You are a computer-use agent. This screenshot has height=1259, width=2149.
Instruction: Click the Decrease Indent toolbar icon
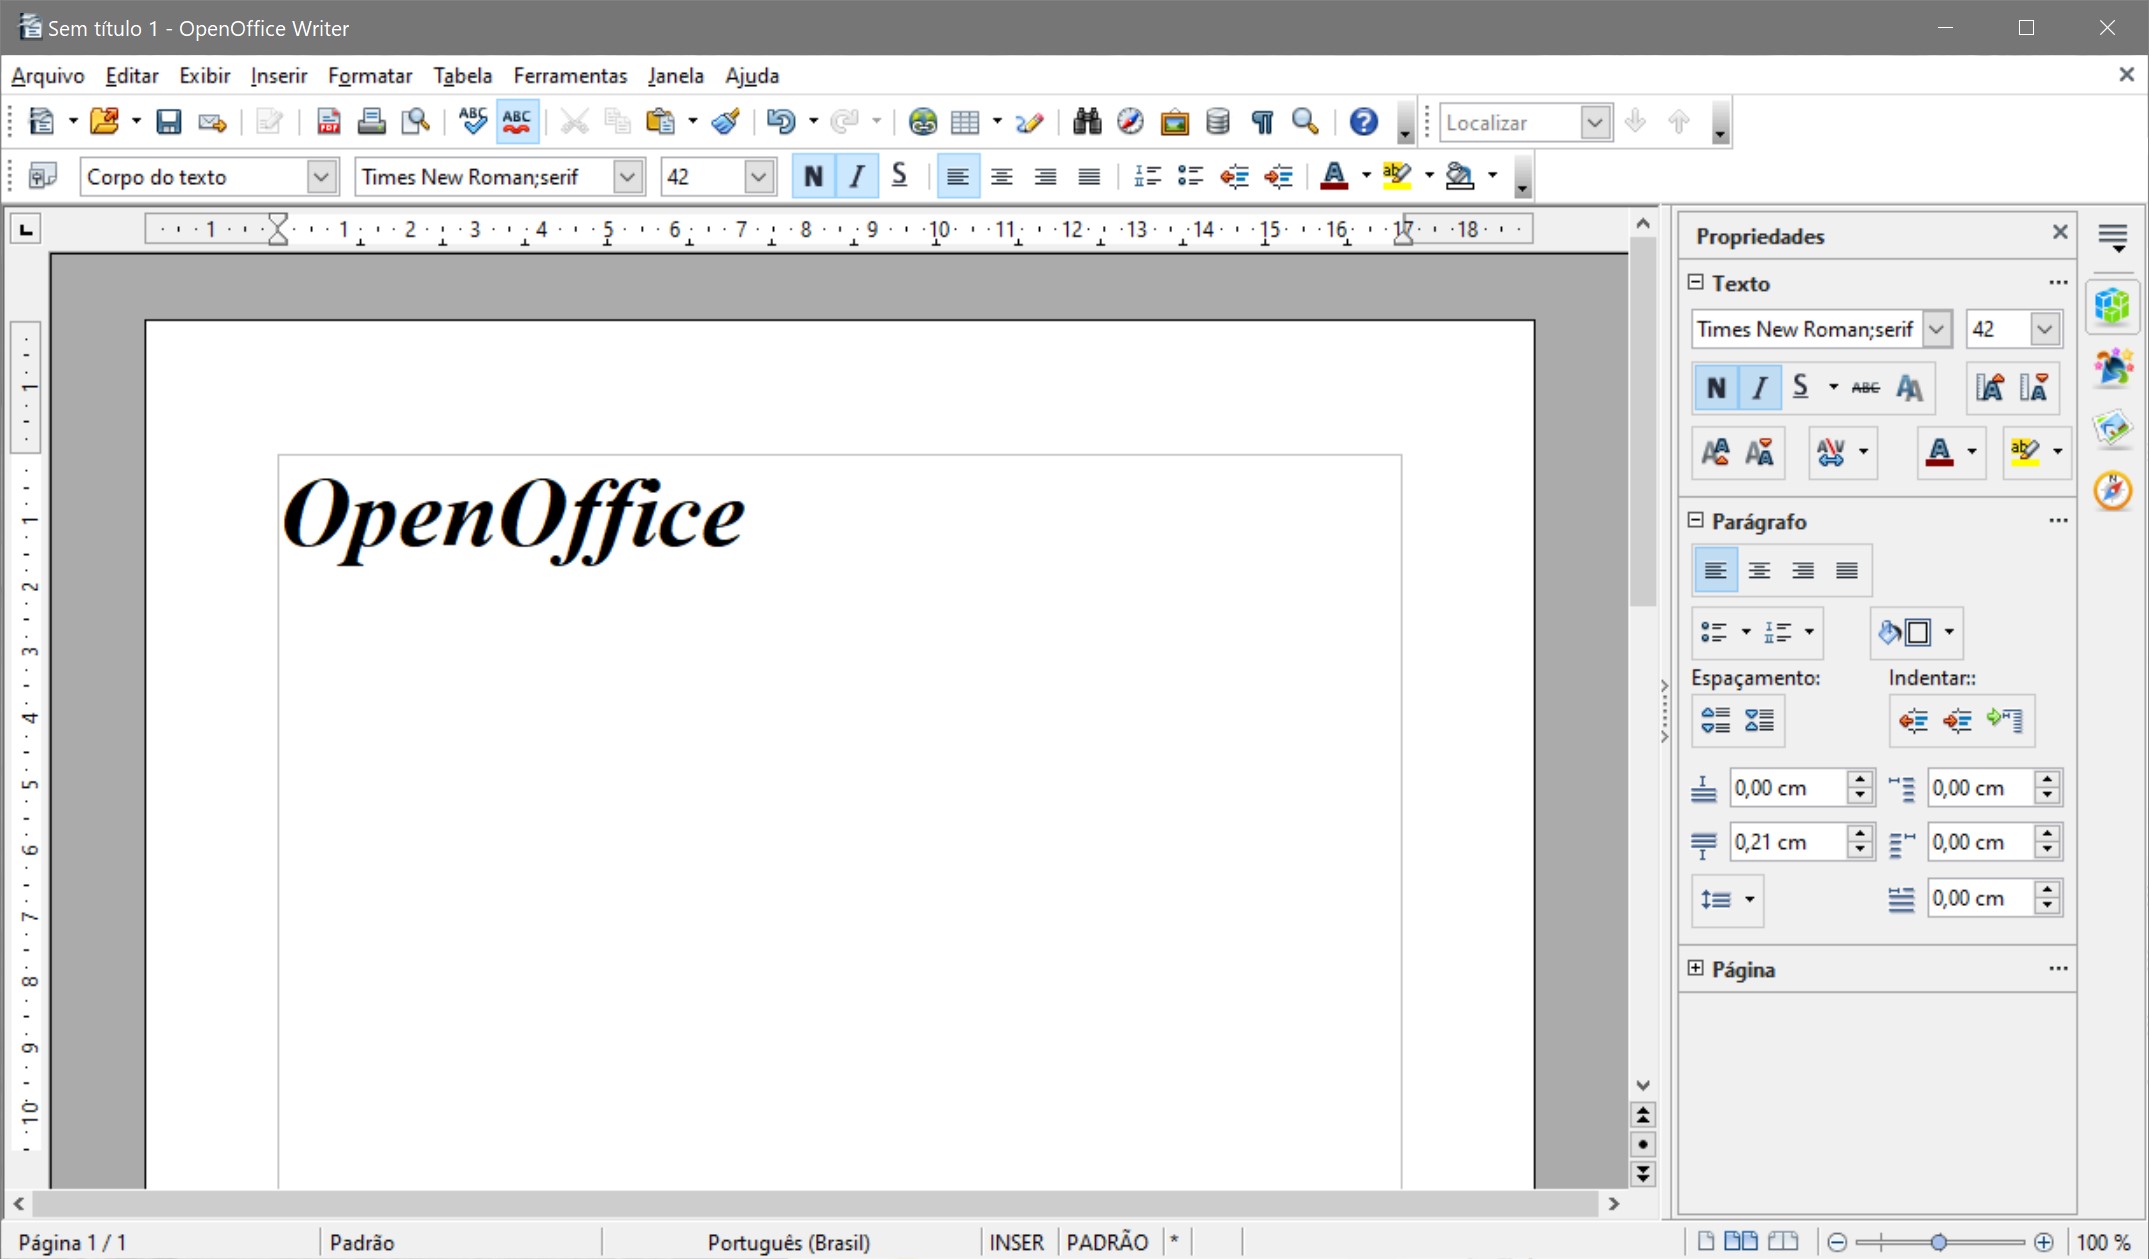(1234, 177)
